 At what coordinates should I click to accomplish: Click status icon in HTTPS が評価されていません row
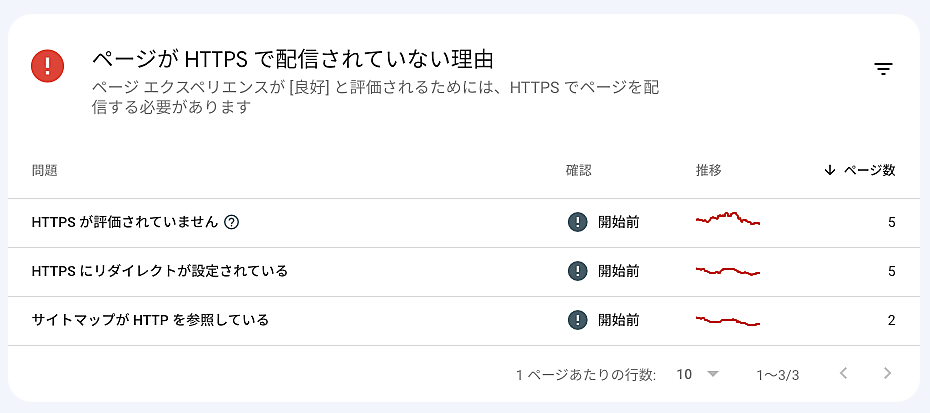[x=577, y=222]
